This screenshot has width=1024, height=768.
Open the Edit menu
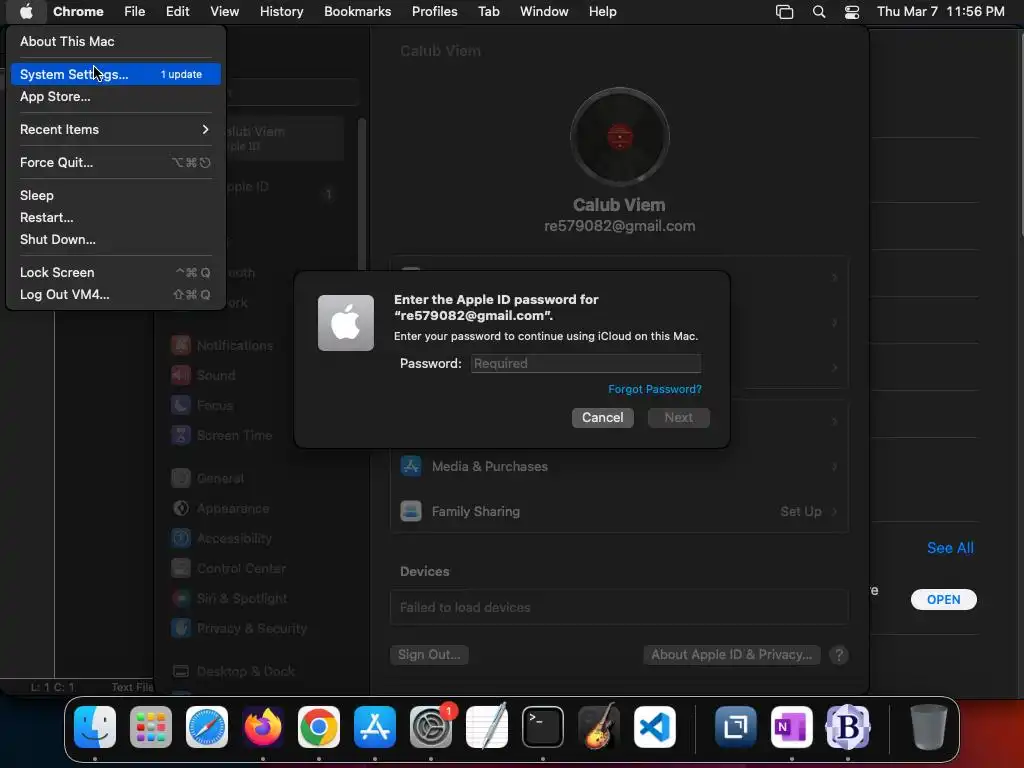(177, 11)
